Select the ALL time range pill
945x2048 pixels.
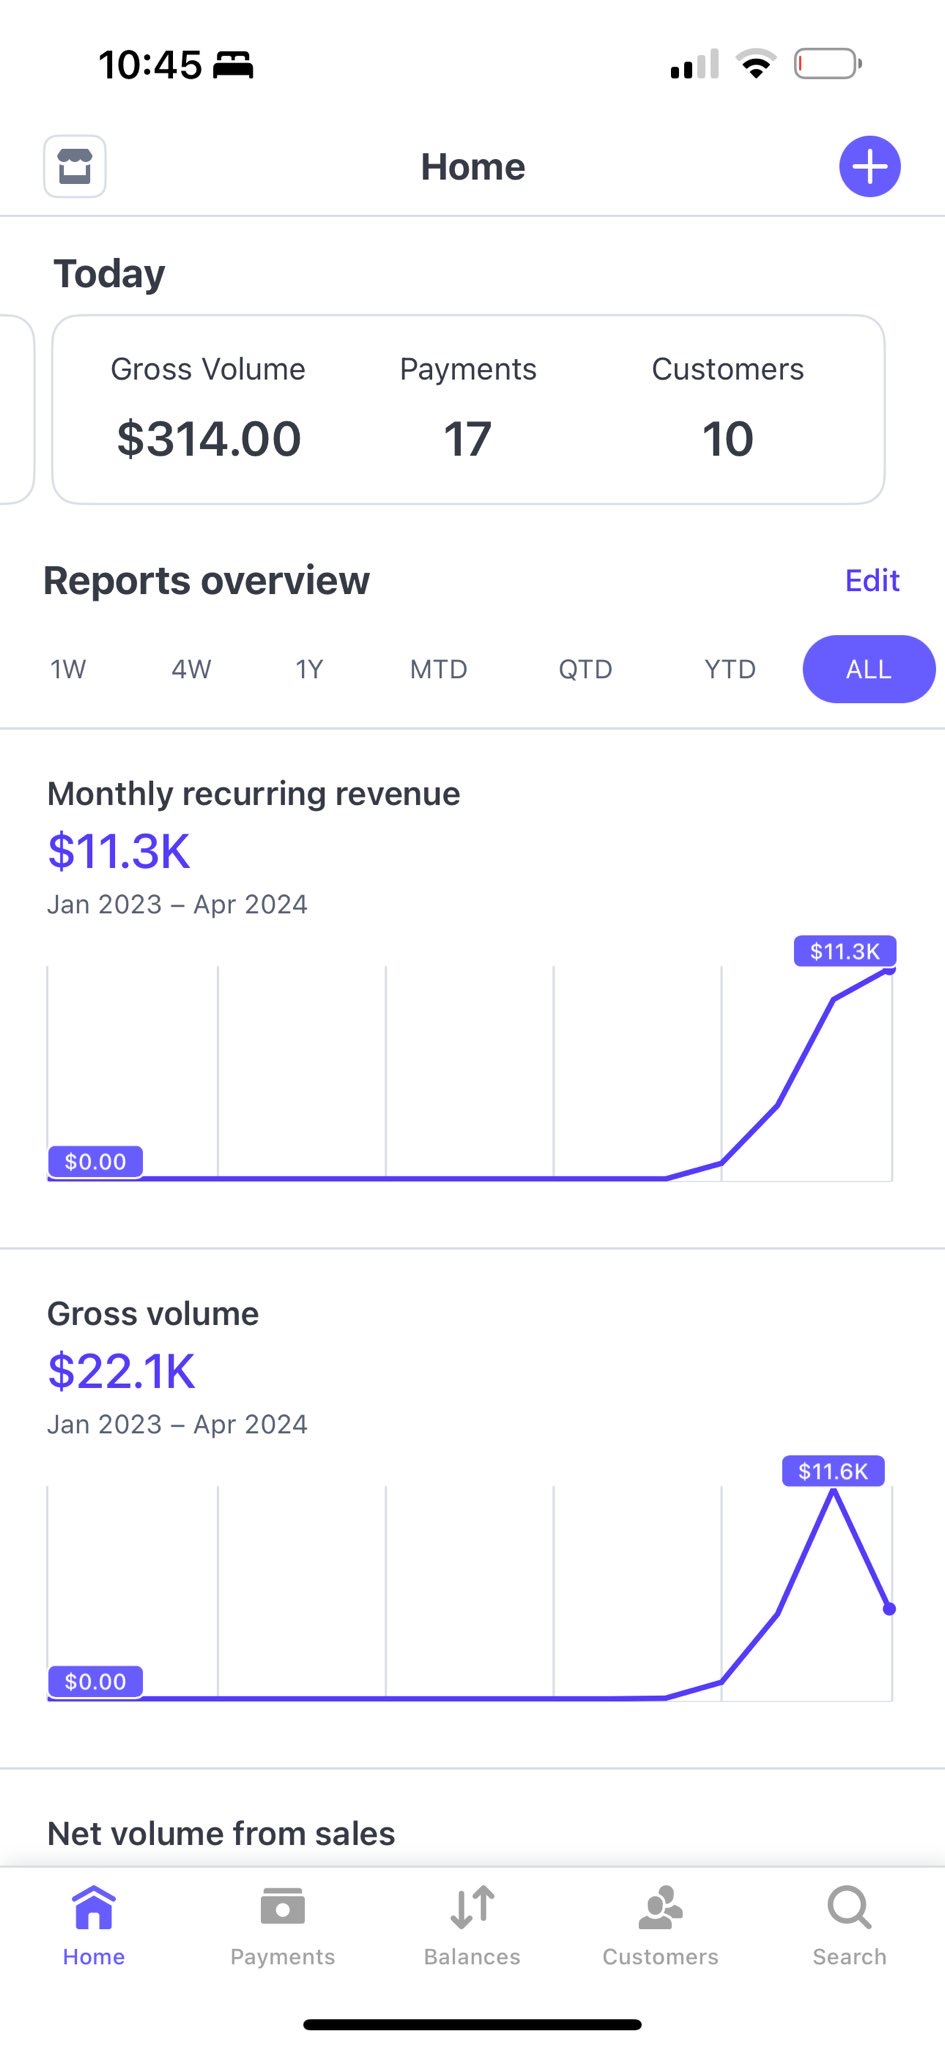(868, 669)
